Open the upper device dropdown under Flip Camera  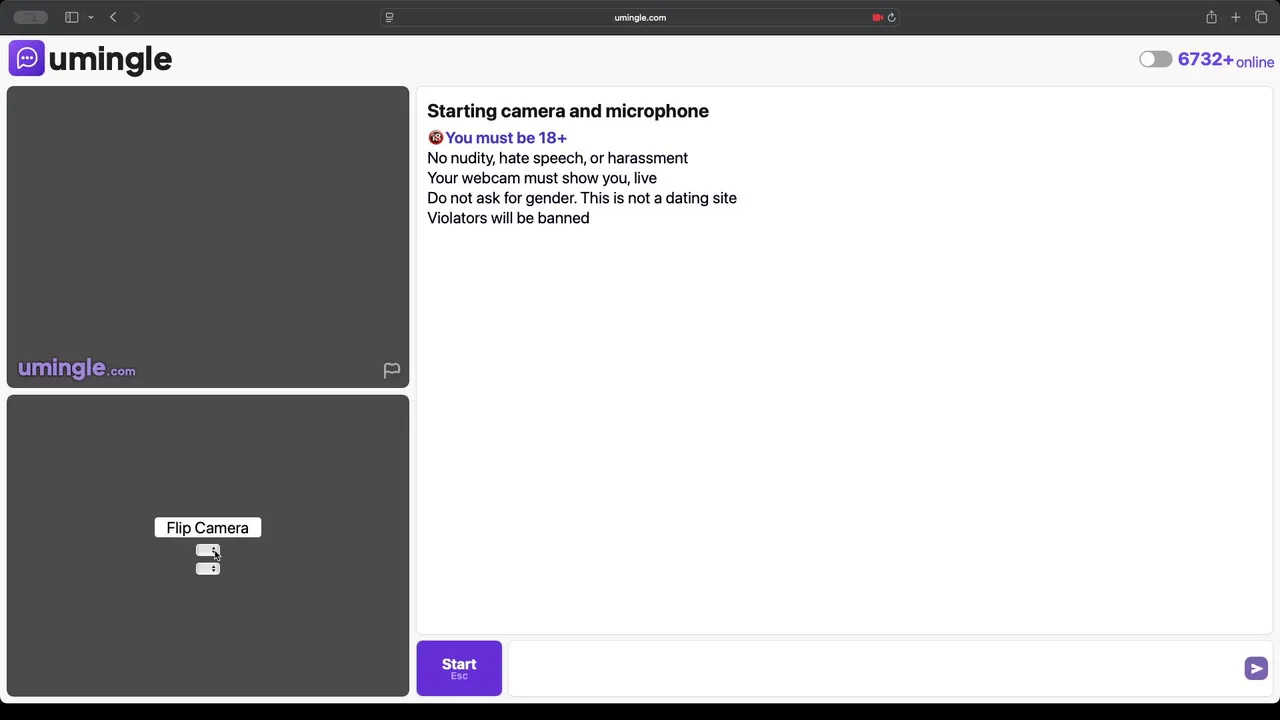coord(208,551)
